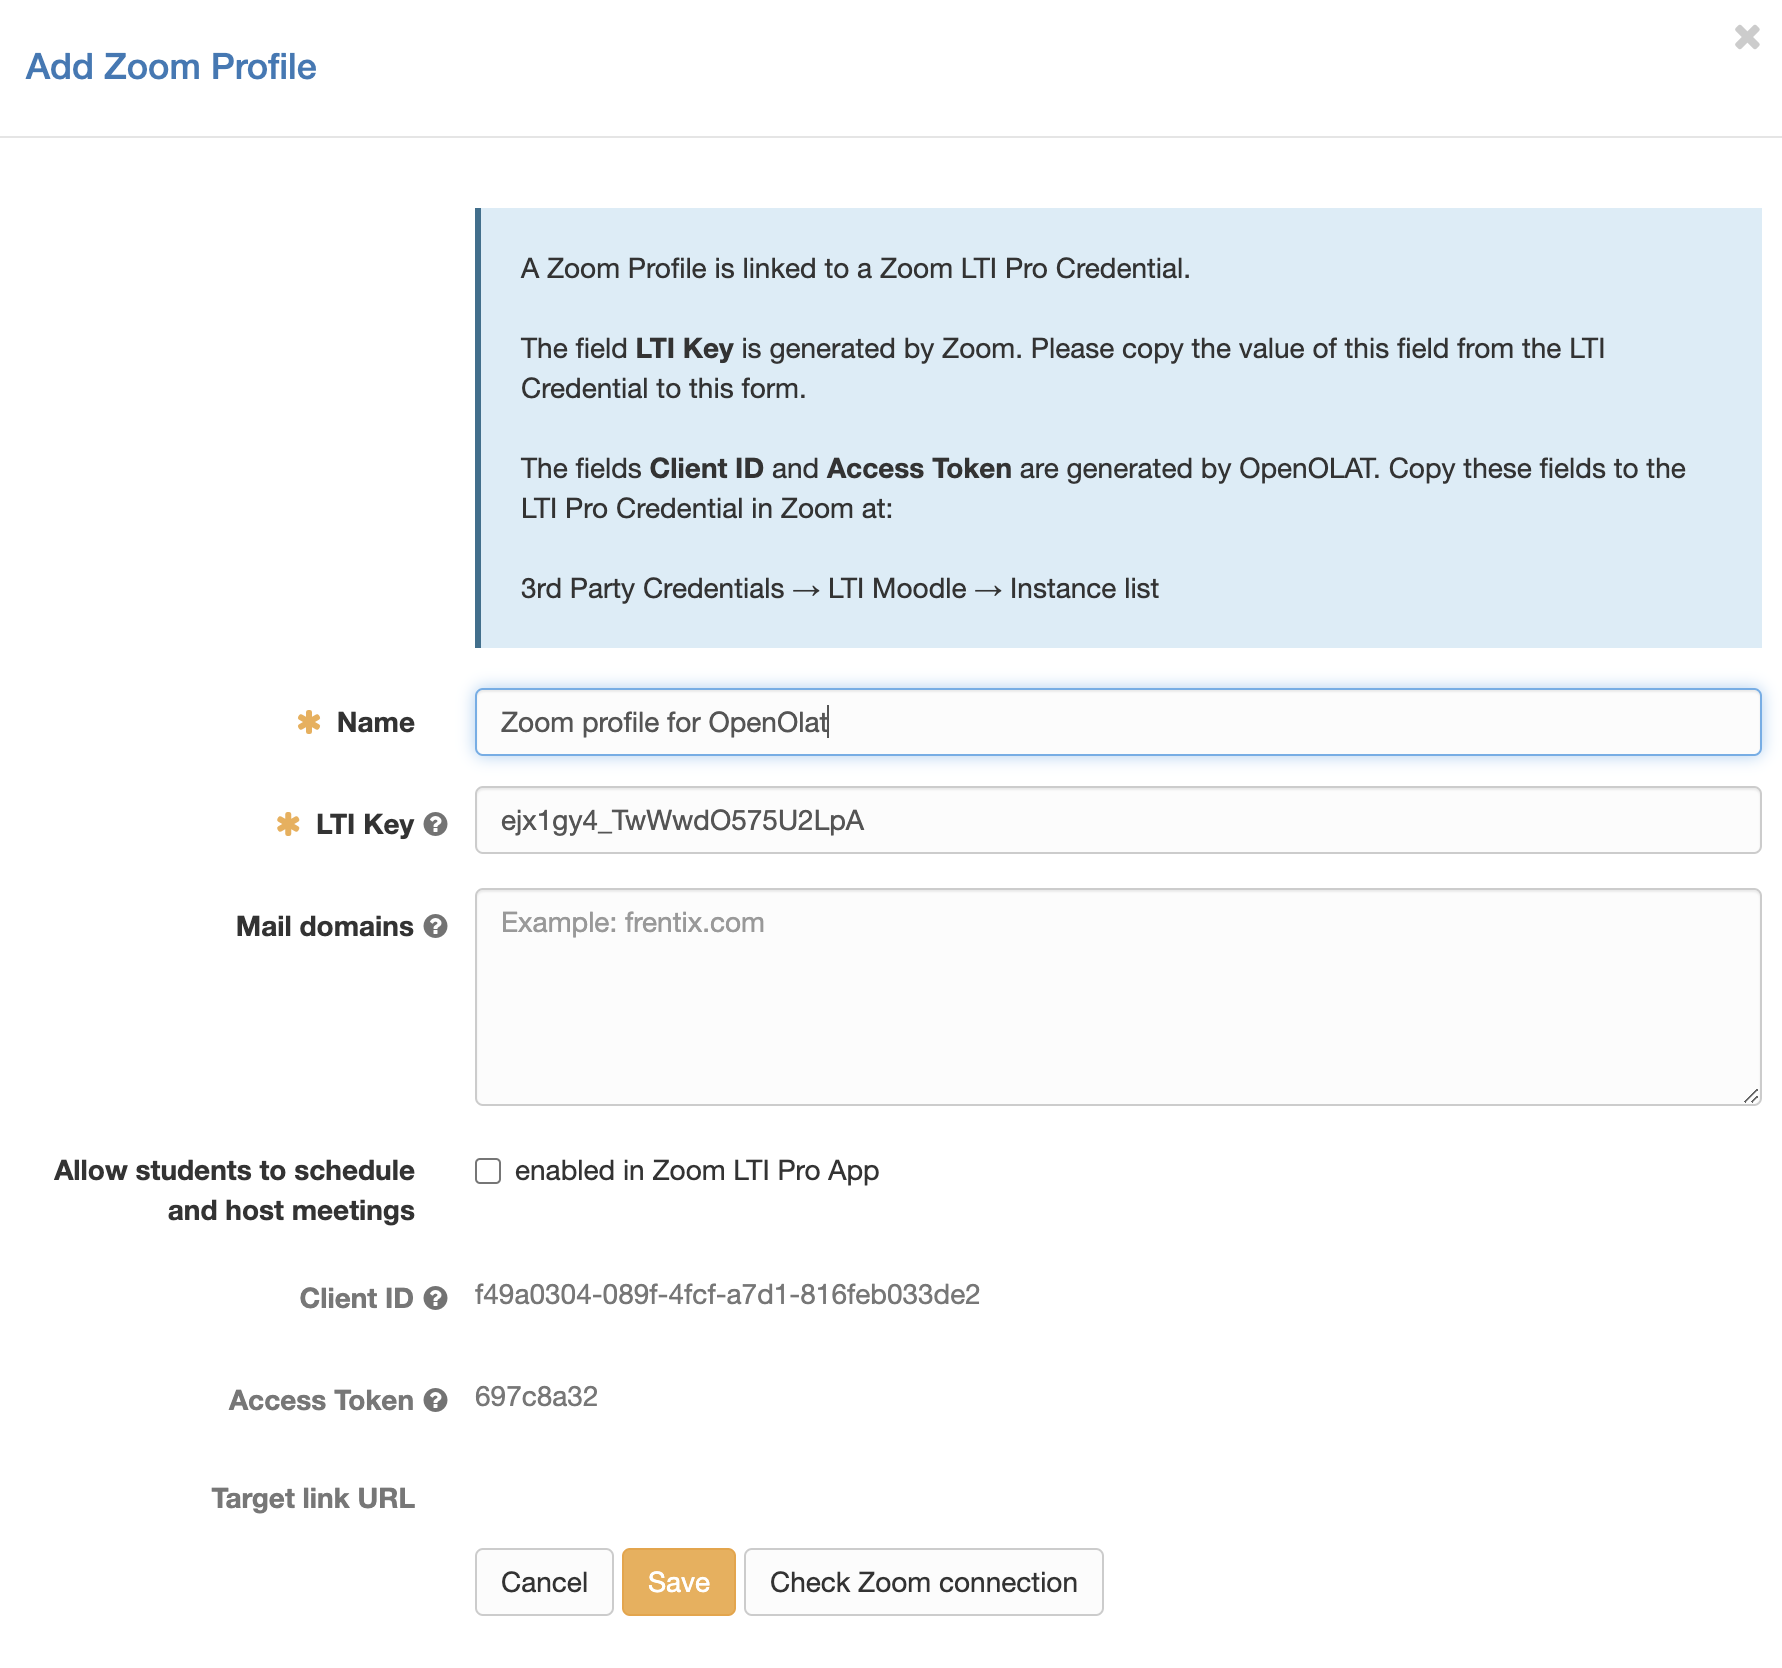Click the Mail domains text area
The height and width of the screenshot is (1668, 1782).
[x=1116, y=996]
